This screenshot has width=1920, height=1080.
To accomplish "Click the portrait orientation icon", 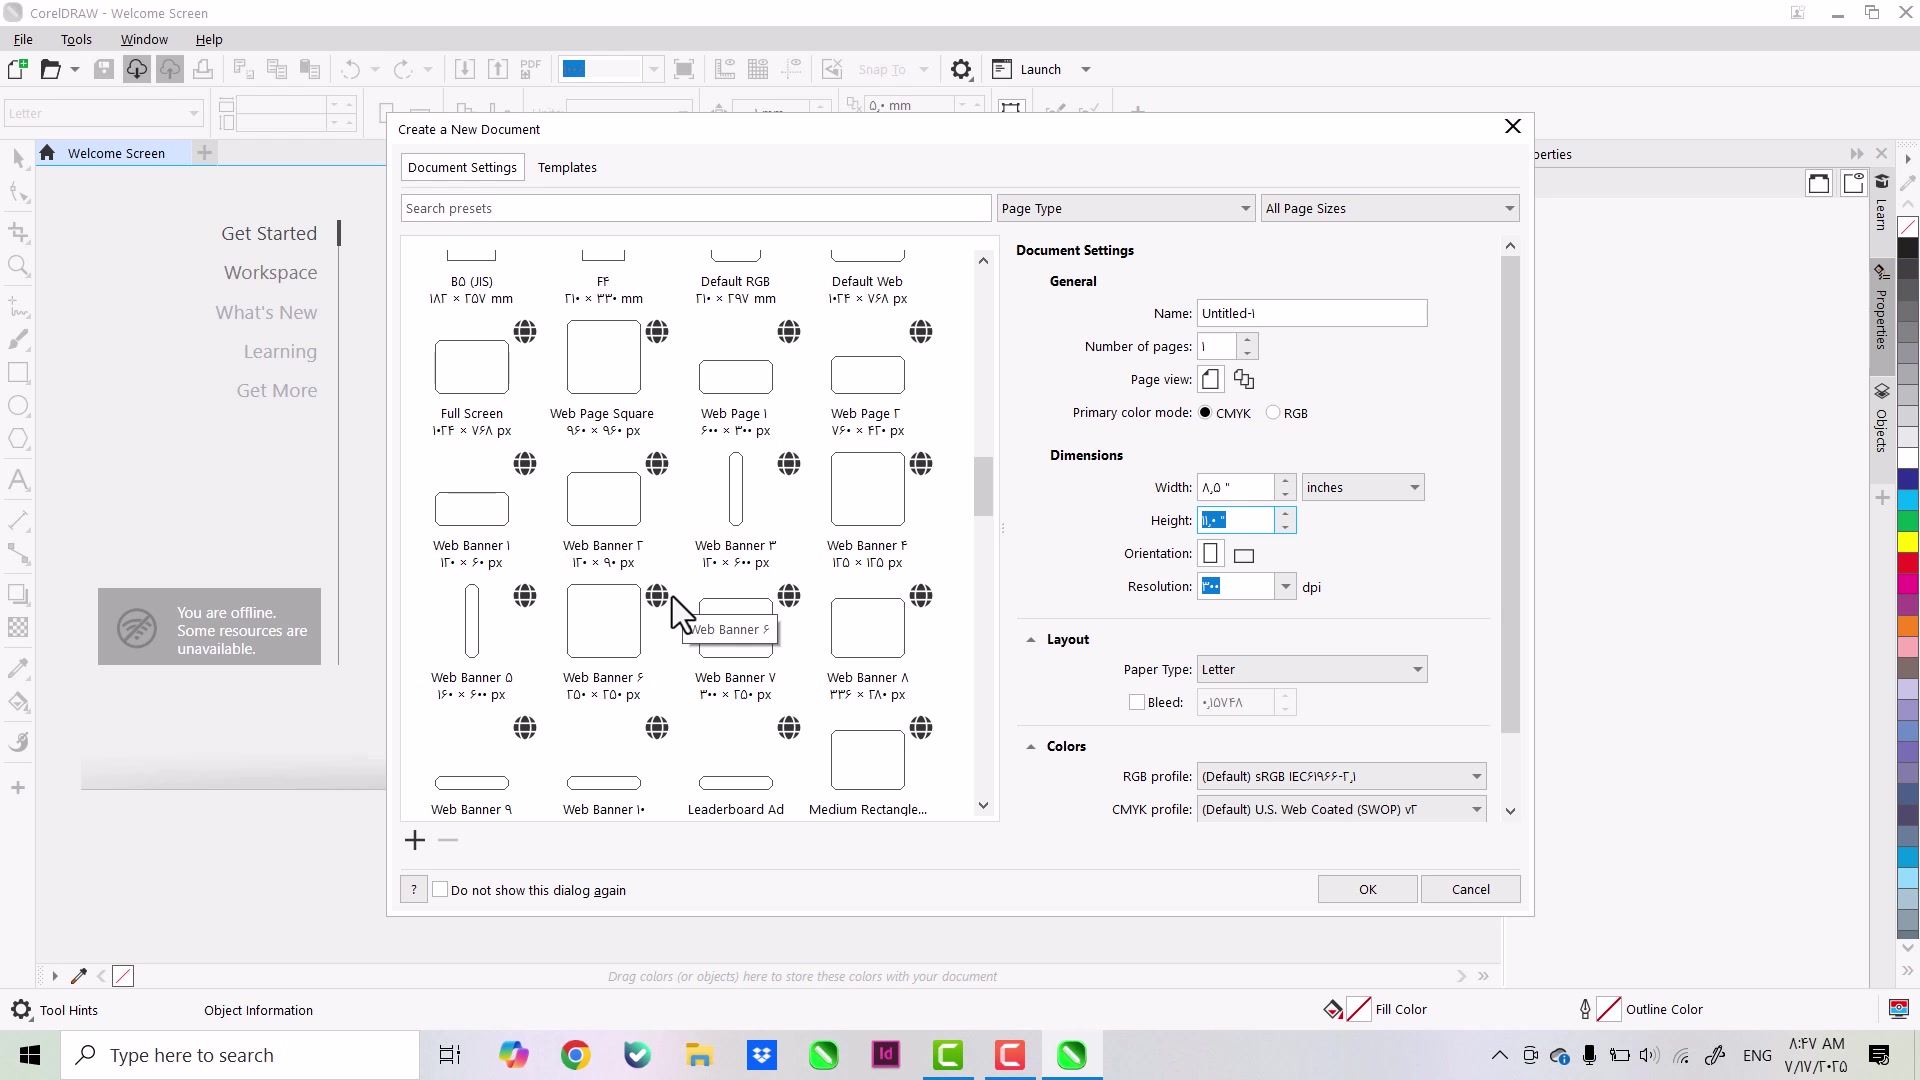I will (1211, 553).
